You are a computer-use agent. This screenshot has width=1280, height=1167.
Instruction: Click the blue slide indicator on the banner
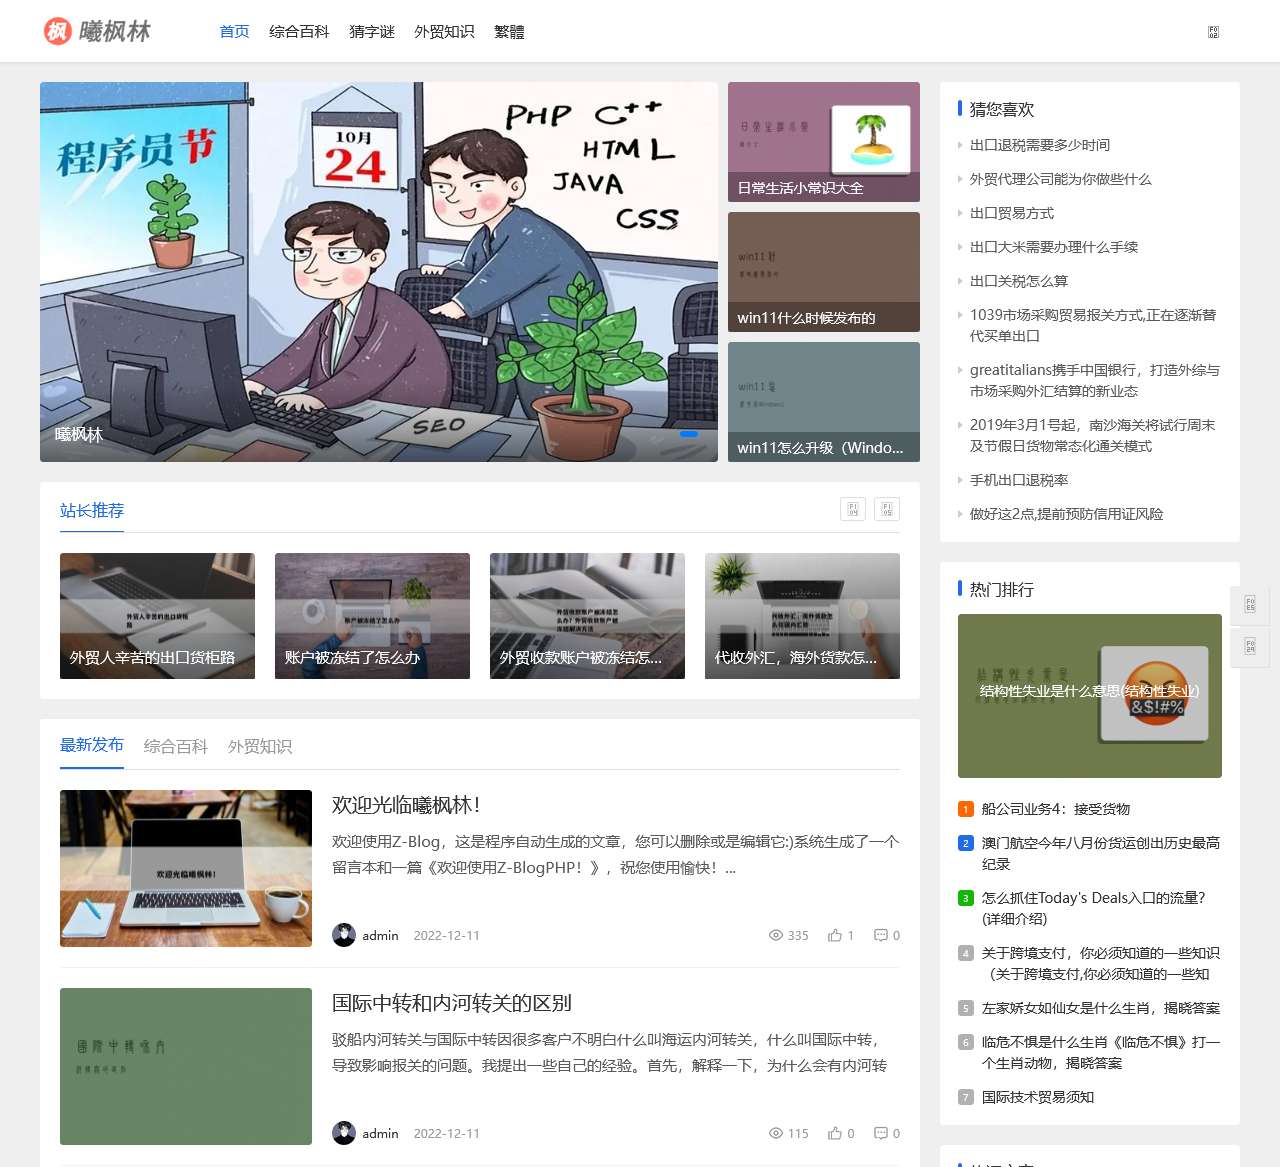click(x=689, y=434)
